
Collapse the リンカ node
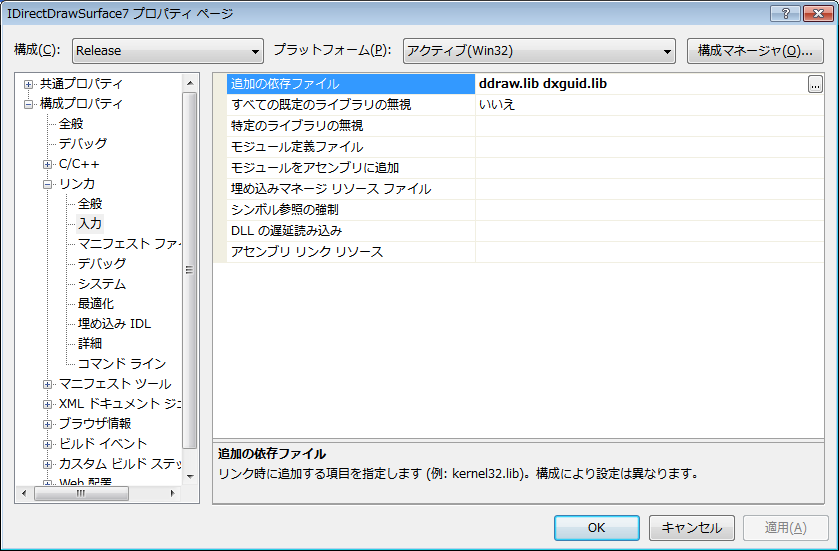point(48,184)
